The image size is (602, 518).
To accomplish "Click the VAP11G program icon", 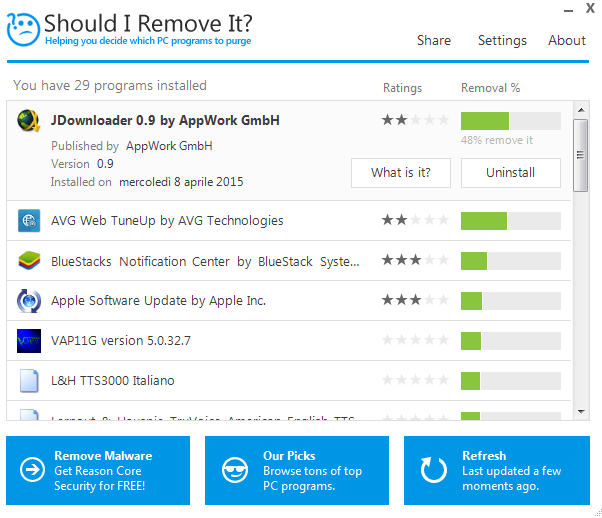I will (x=29, y=341).
